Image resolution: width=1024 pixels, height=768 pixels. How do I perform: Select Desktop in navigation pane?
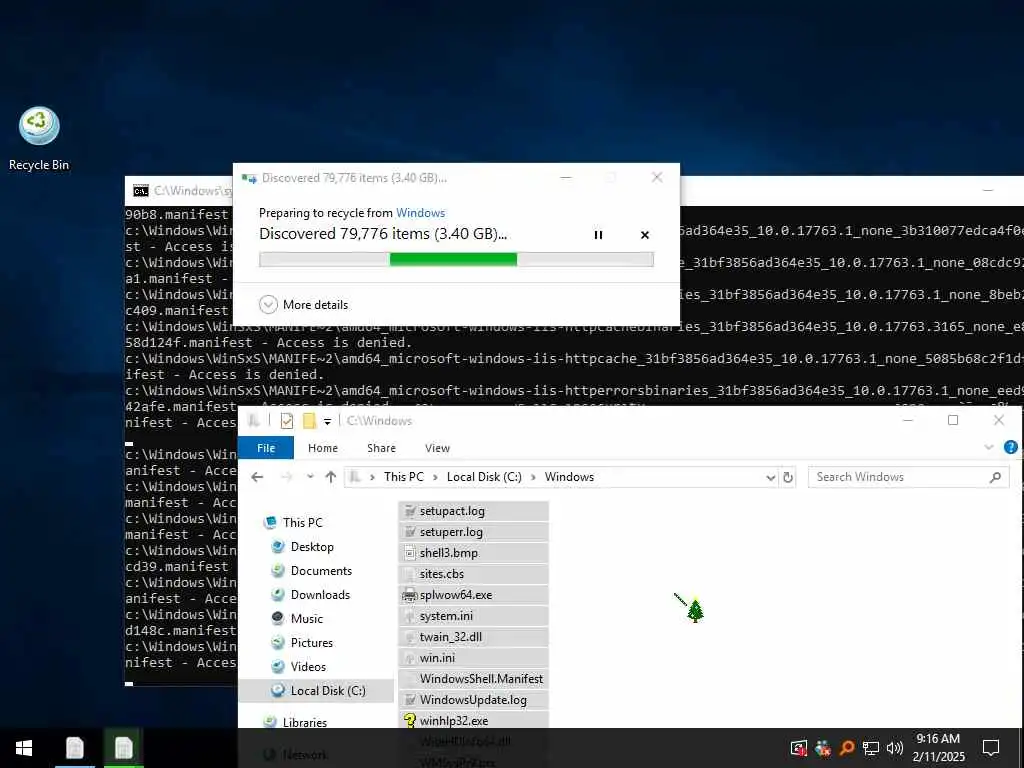pyautogui.click(x=312, y=547)
